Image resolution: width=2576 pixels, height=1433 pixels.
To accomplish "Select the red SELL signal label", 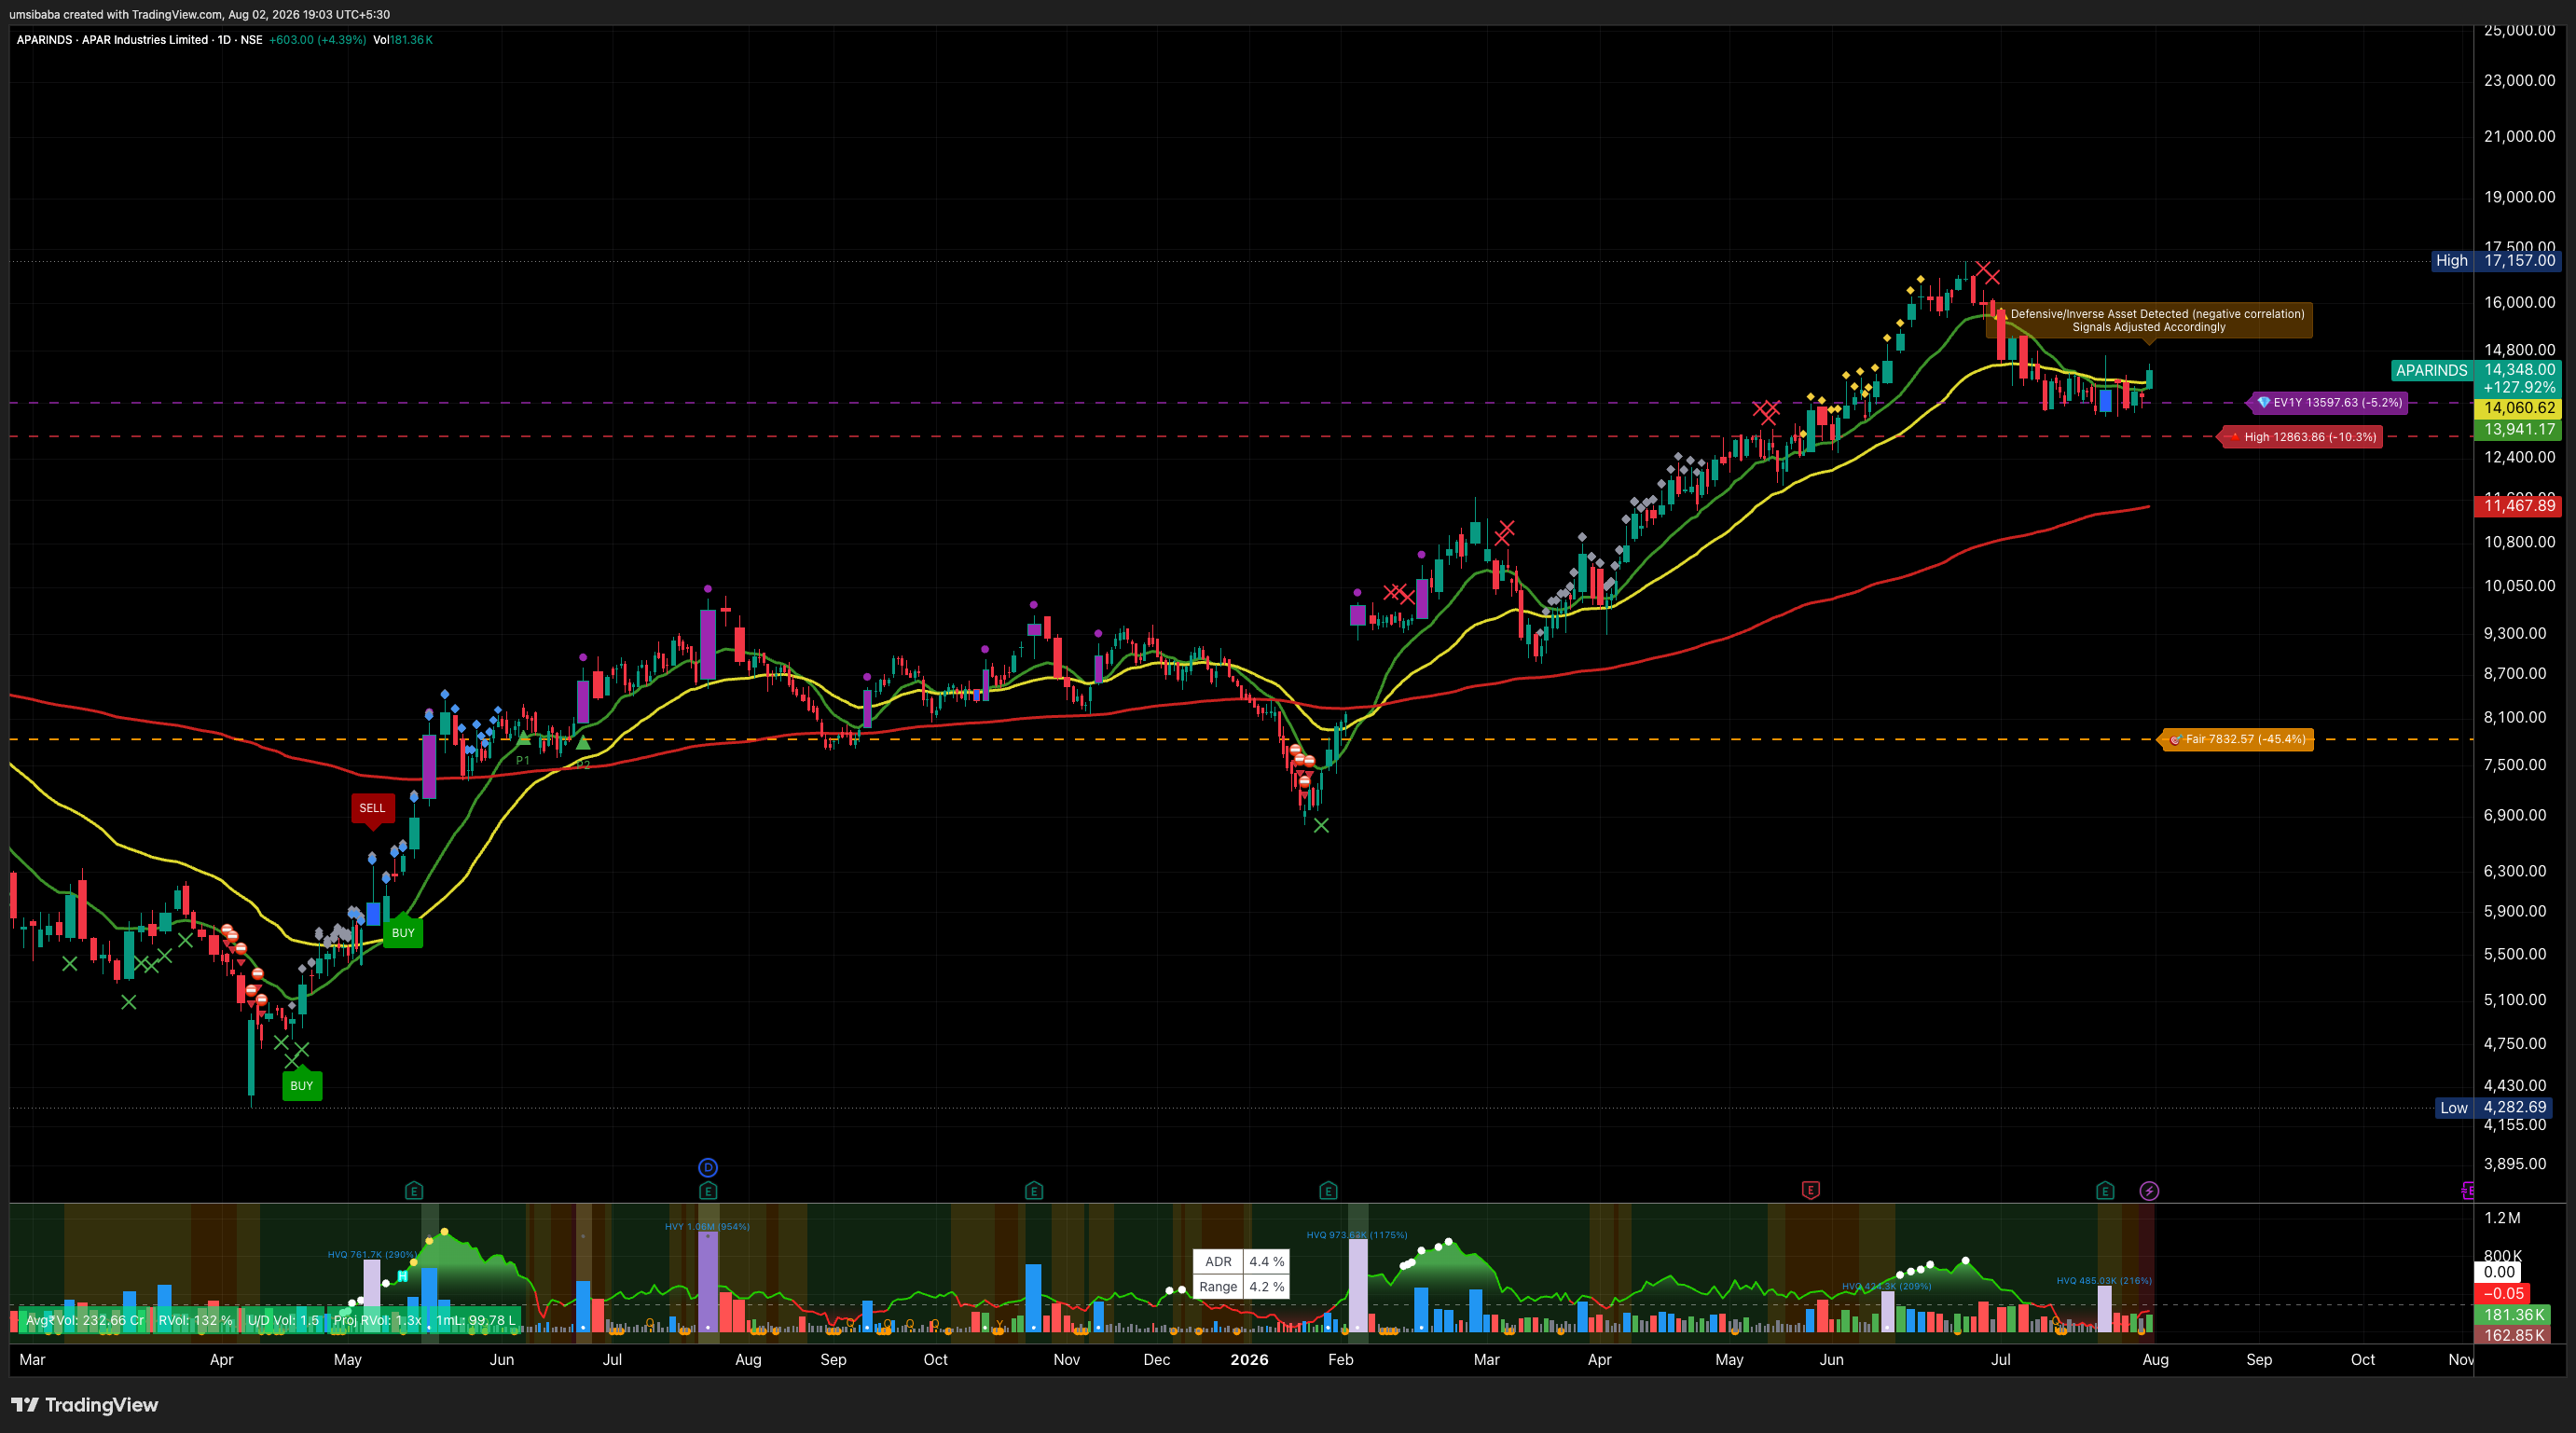I will [x=372, y=809].
